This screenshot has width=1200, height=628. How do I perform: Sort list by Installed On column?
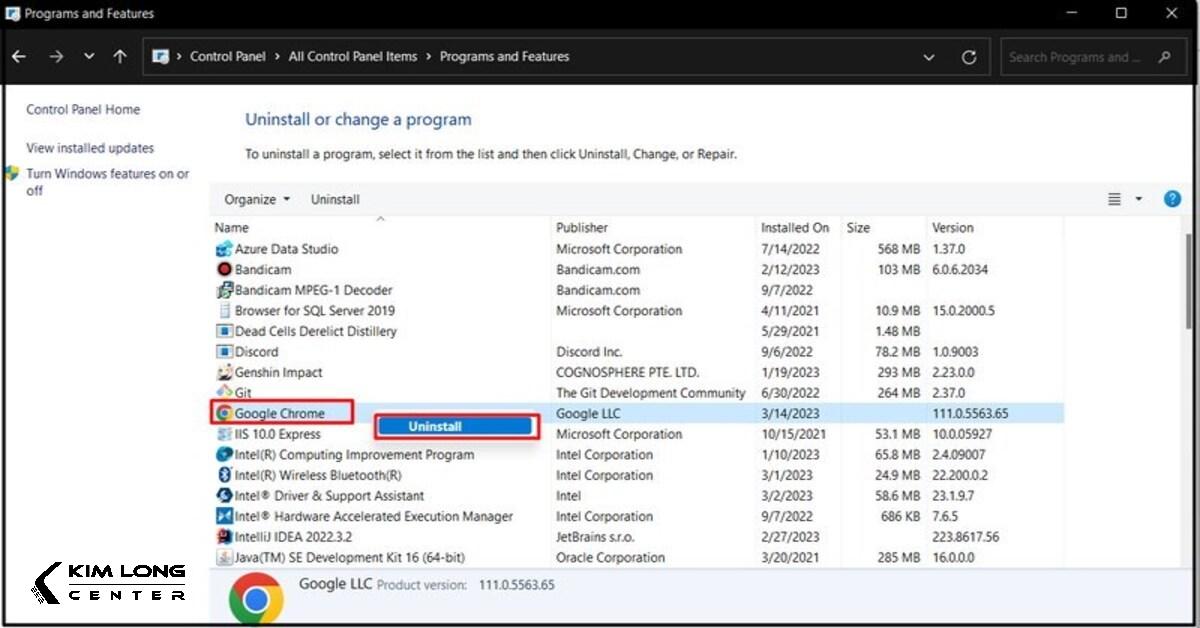(x=795, y=228)
